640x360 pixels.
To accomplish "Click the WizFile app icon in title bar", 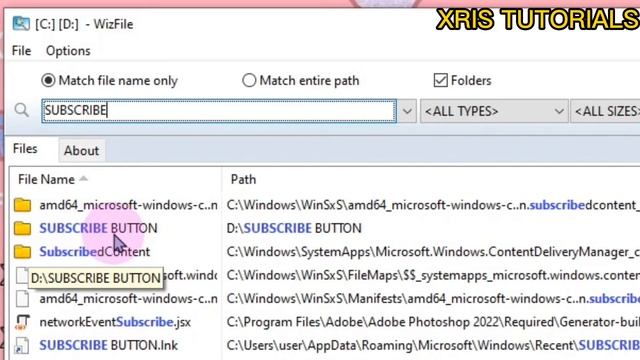I will (x=21, y=24).
